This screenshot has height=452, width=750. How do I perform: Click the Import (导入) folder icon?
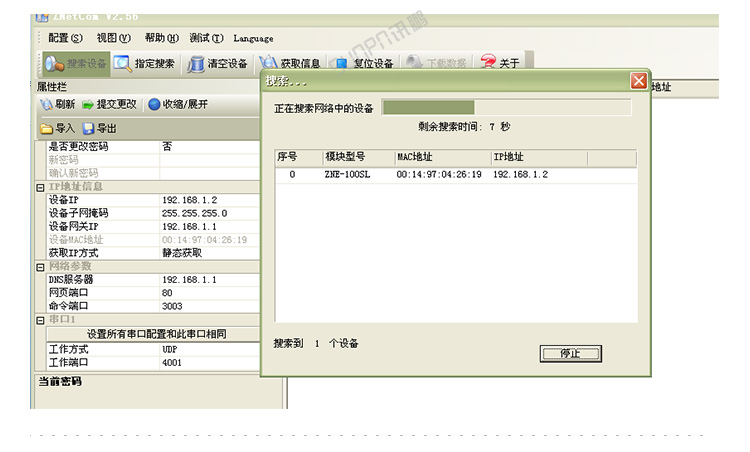pyautogui.click(x=46, y=128)
